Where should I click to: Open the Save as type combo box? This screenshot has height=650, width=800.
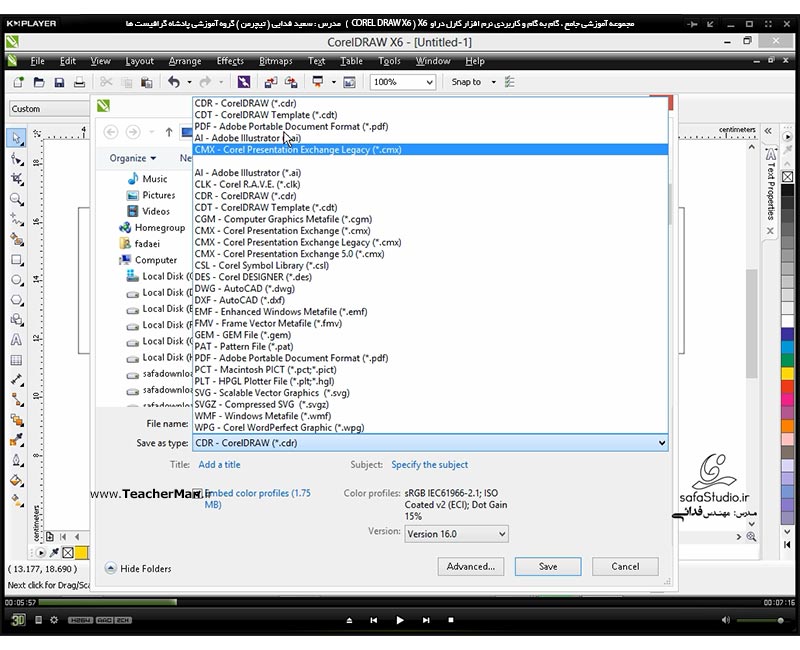click(430, 443)
